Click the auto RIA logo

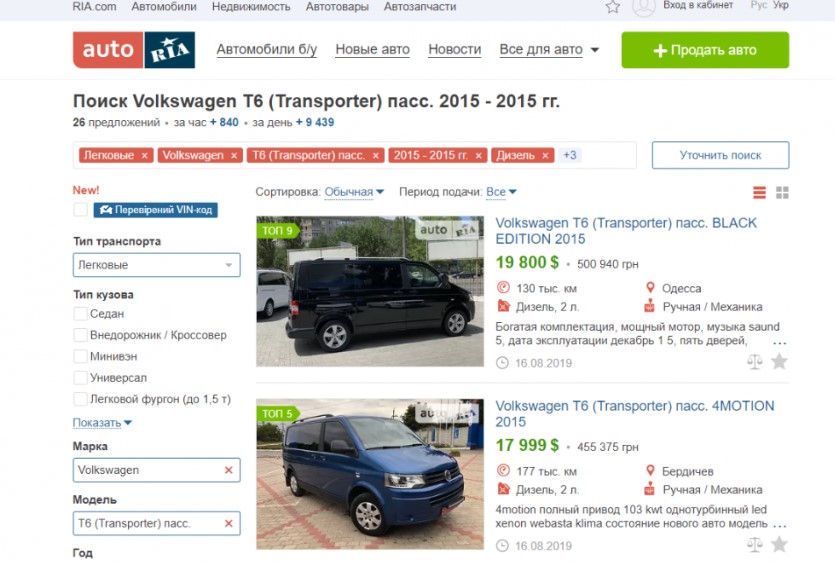(x=134, y=50)
